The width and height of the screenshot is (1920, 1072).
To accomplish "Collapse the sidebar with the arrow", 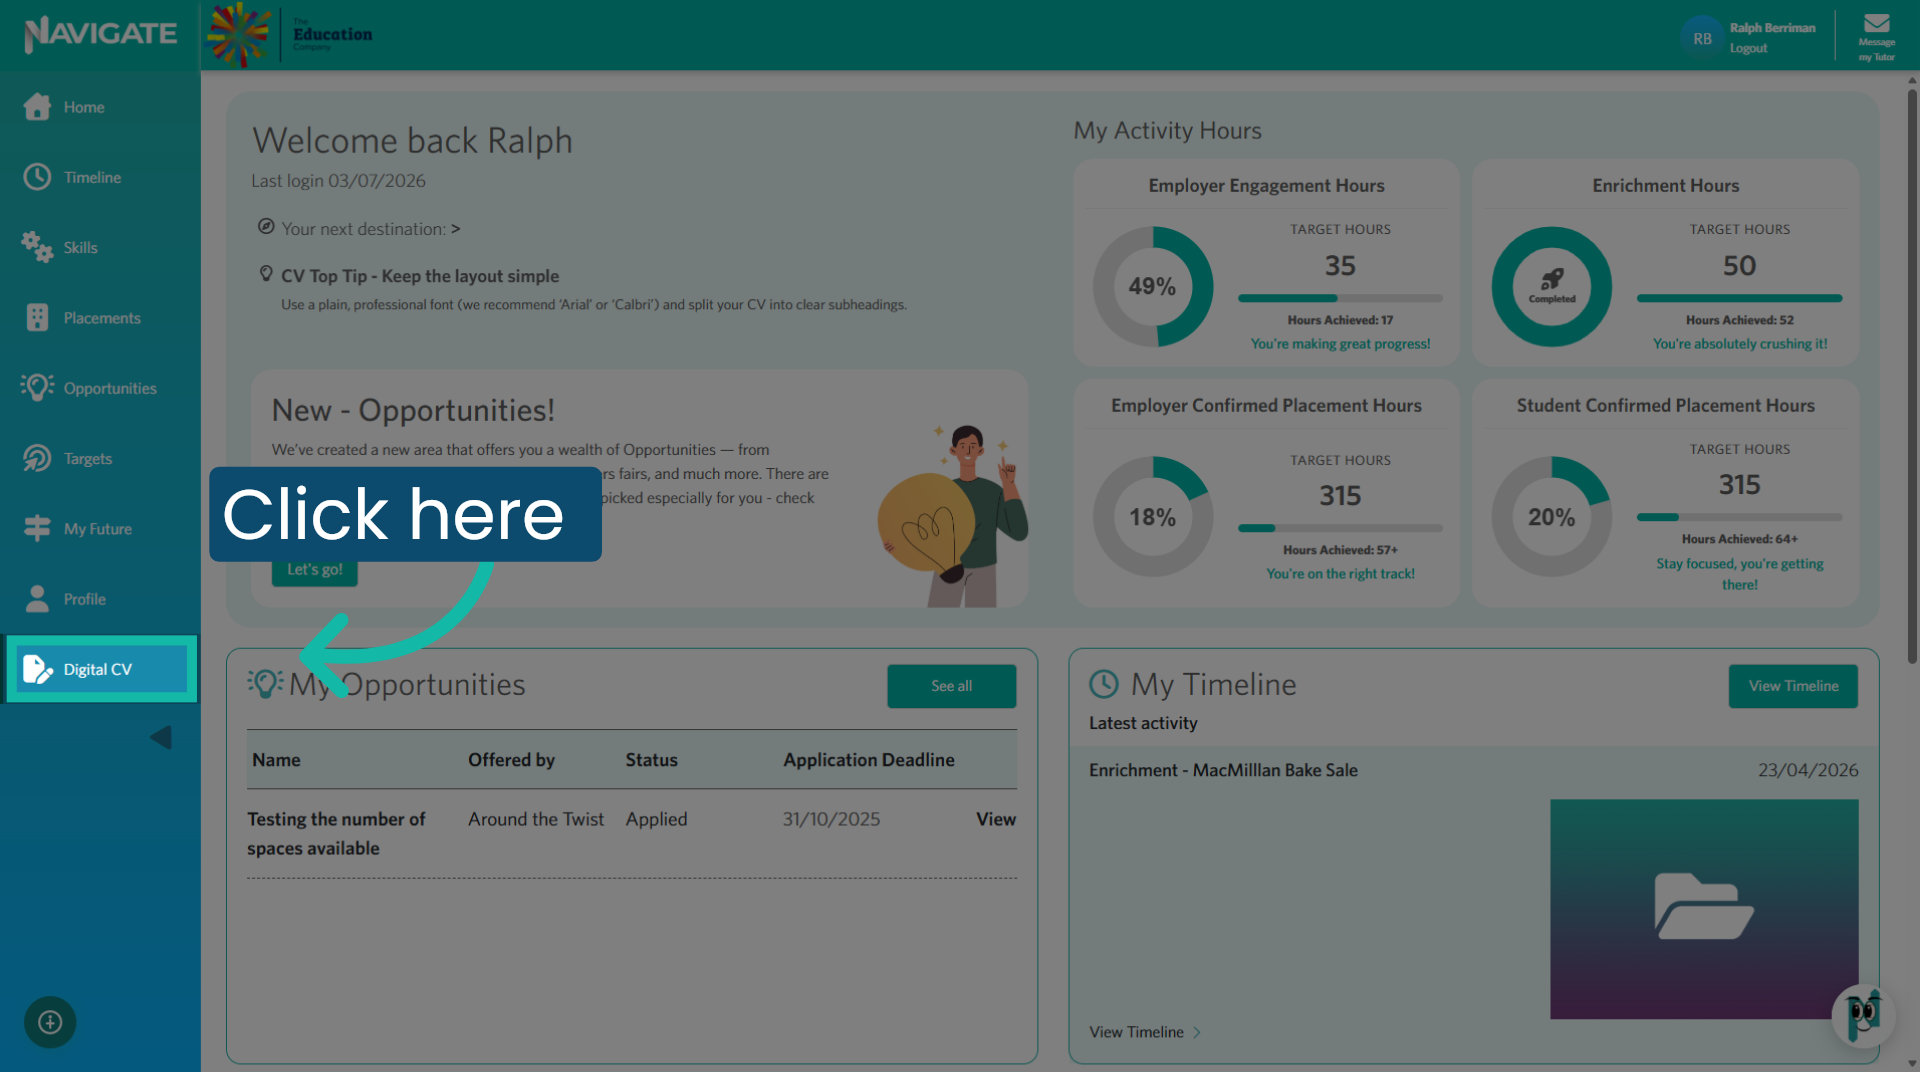I will pos(161,738).
